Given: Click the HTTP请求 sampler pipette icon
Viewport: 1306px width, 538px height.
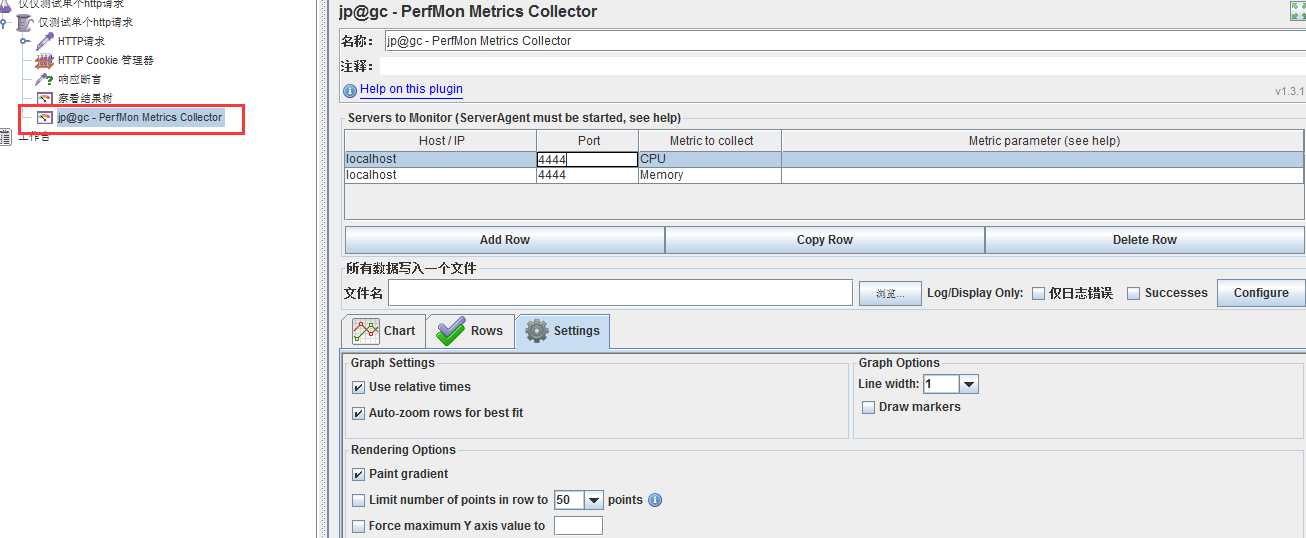Looking at the screenshot, I should click(45, 41).
